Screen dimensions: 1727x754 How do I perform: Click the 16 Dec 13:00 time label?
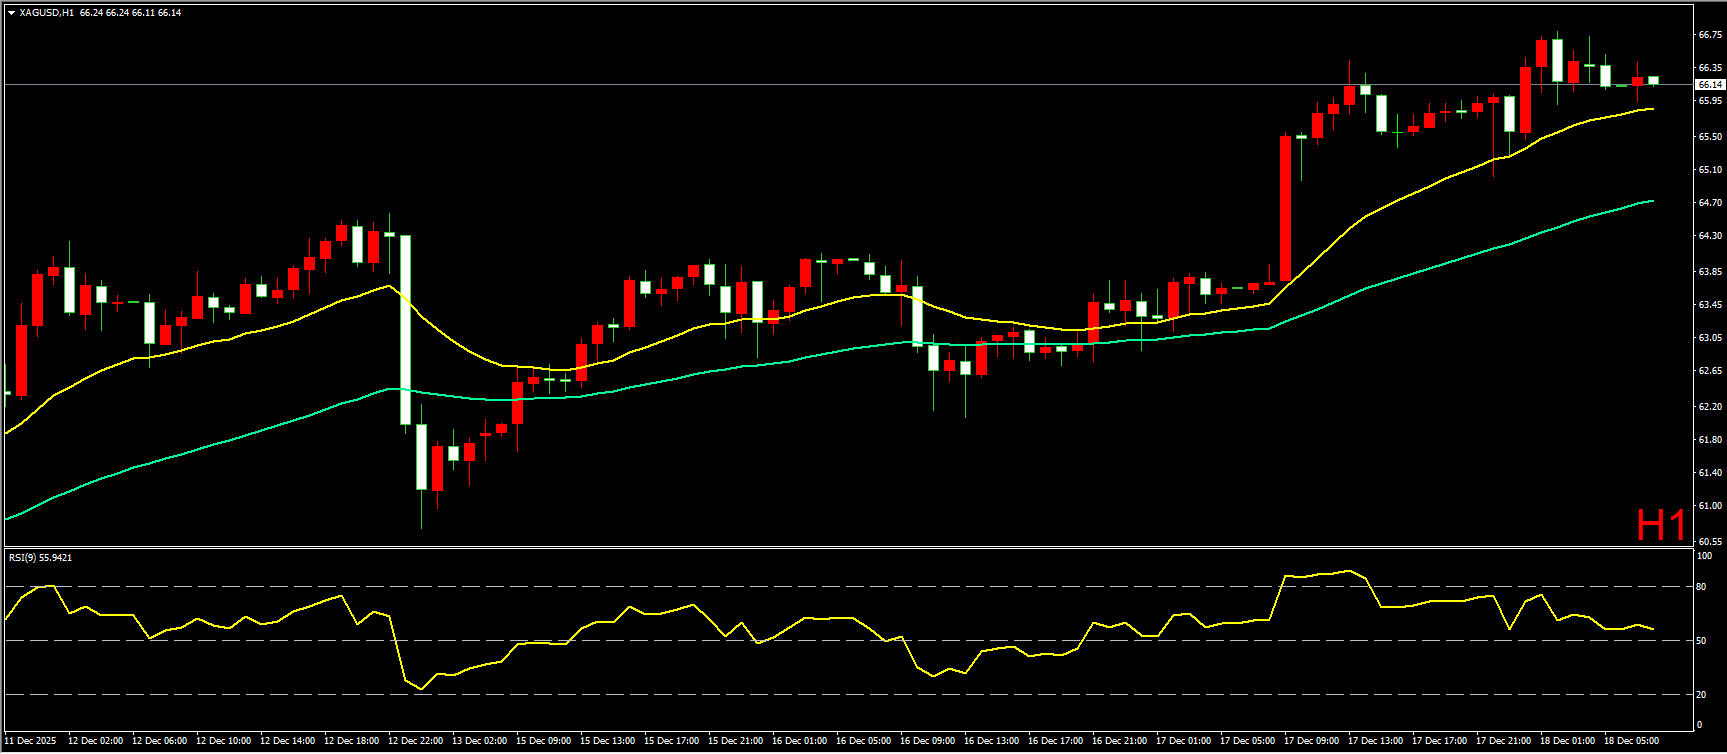click(x=991, y=741)
